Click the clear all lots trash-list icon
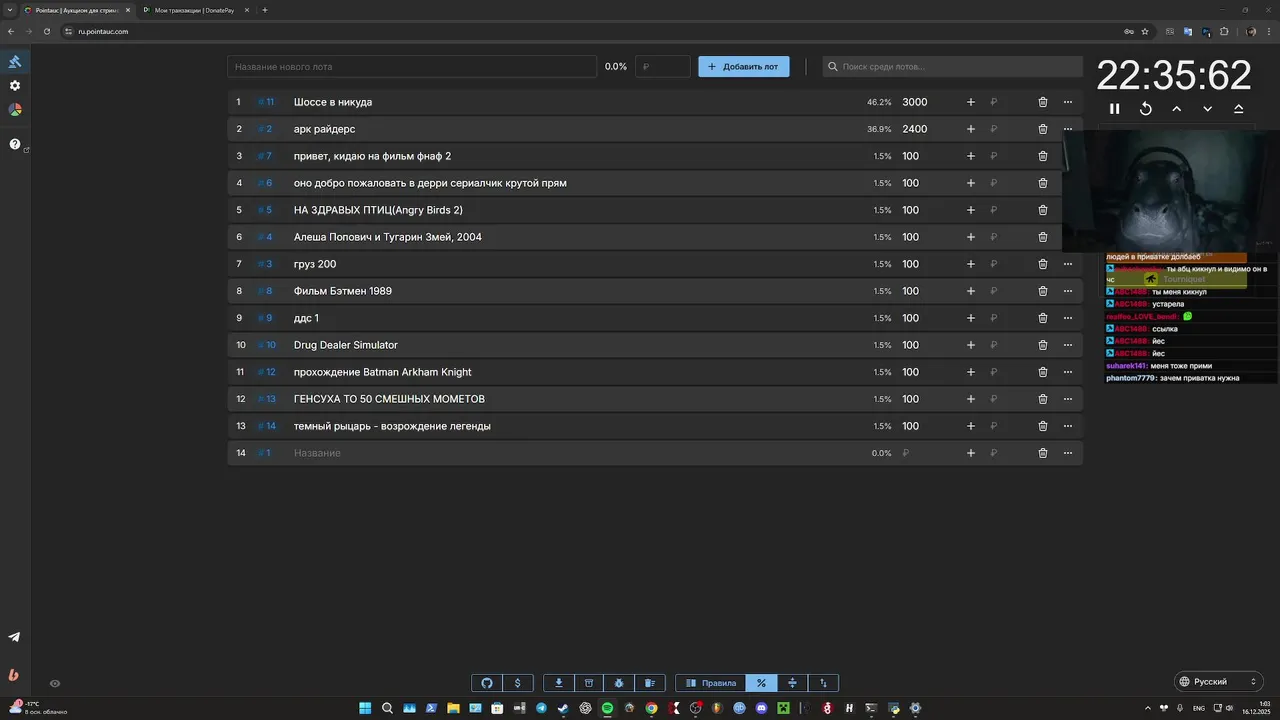 click(x=650, y=683)
